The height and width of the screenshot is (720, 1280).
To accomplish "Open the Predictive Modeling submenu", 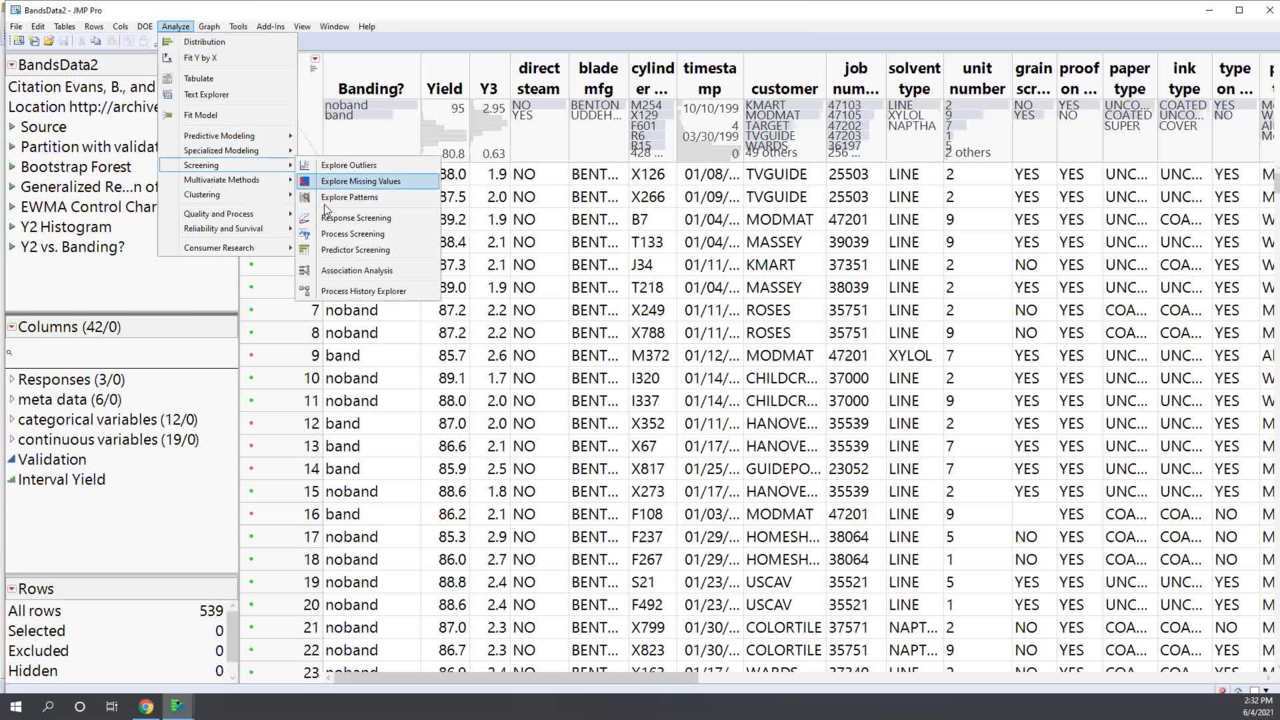I will [x=219, y=136].
